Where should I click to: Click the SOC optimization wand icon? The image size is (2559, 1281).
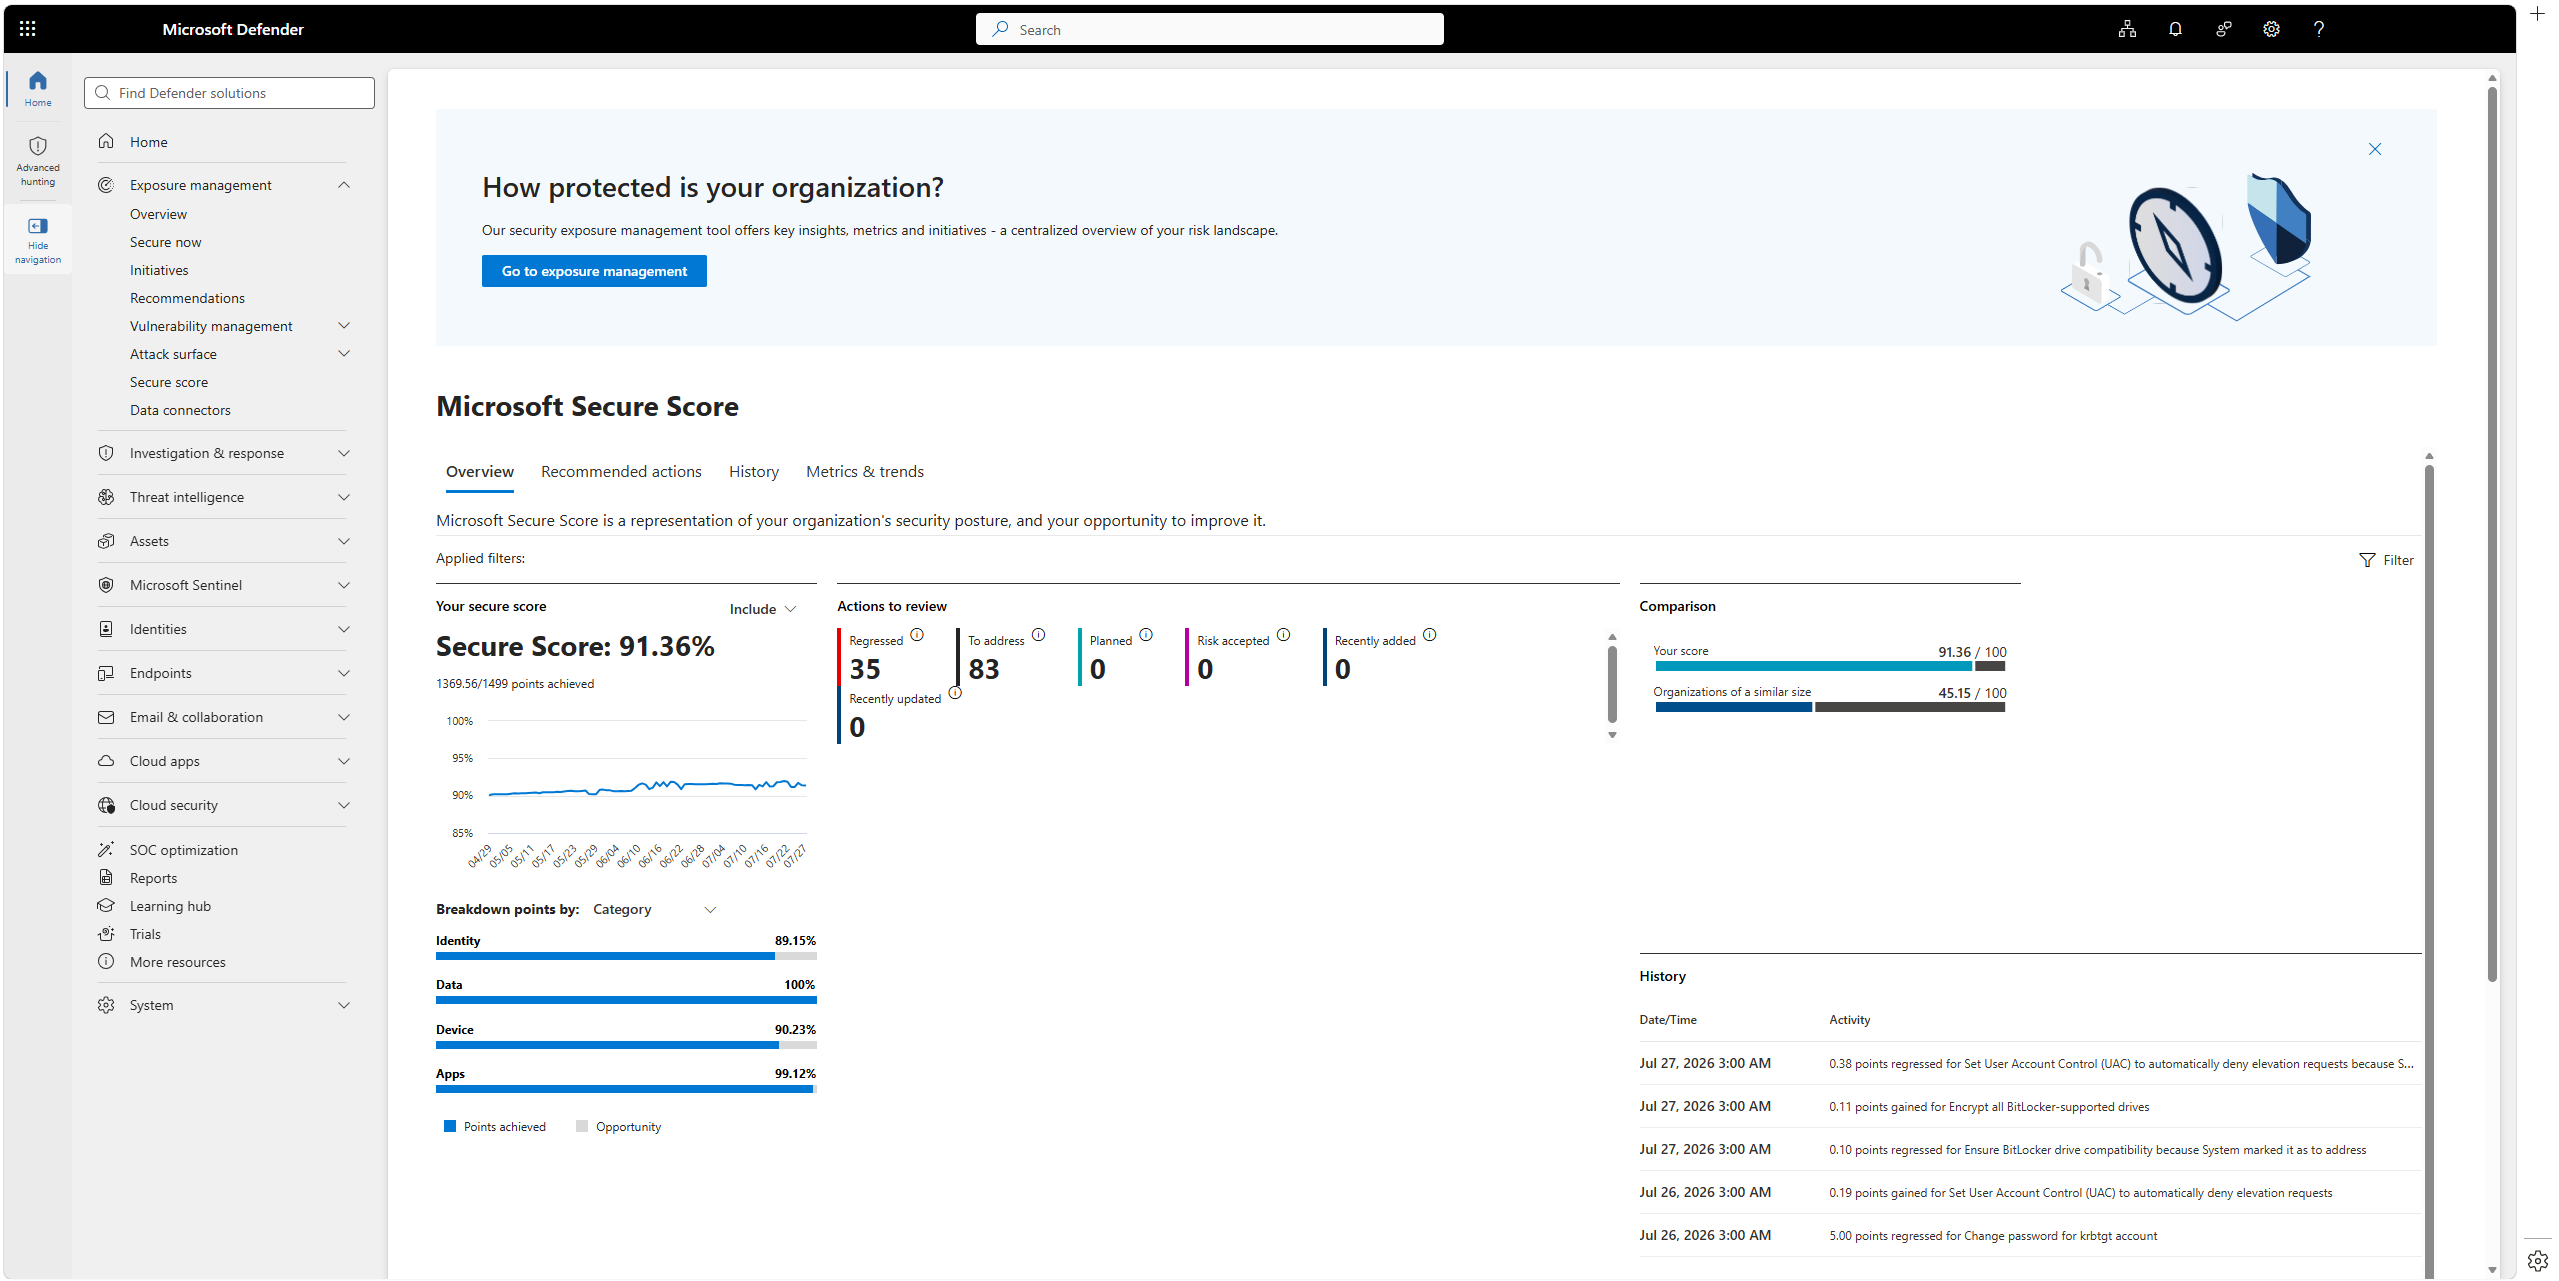pos(106,849)
